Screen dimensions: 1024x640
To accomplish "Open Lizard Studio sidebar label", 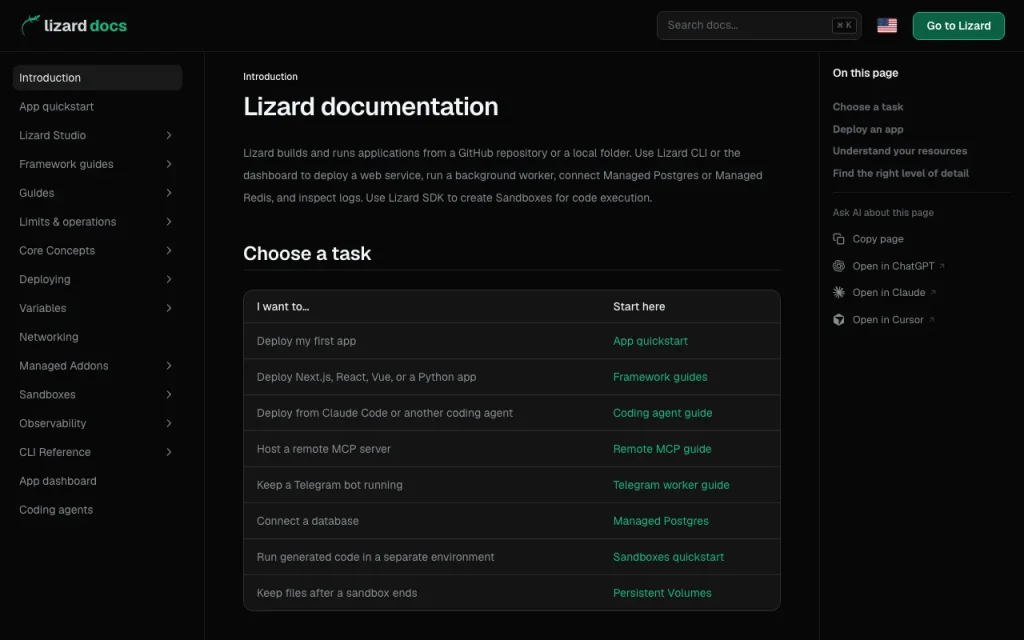I will point(52,135).
